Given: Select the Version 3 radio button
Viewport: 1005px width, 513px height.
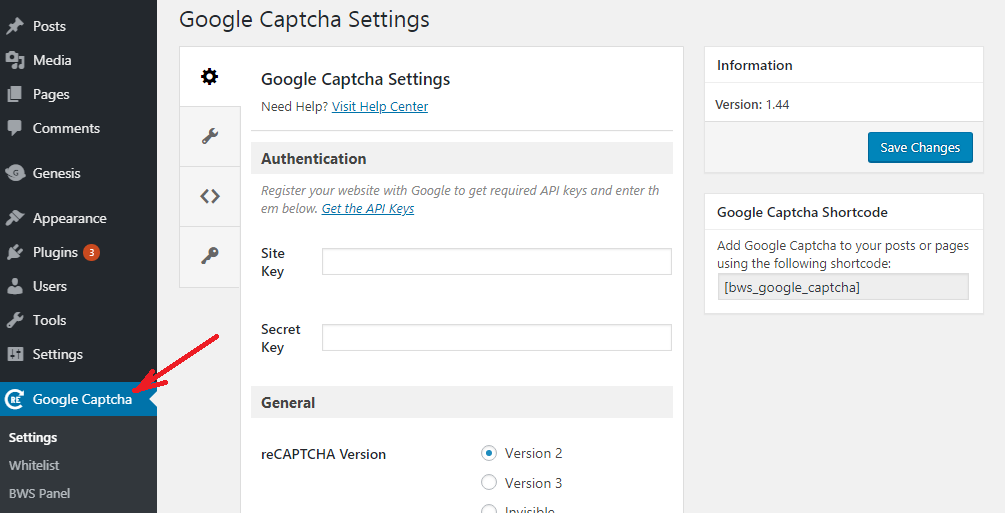Looking at the screenshot, I should [488, 482].
